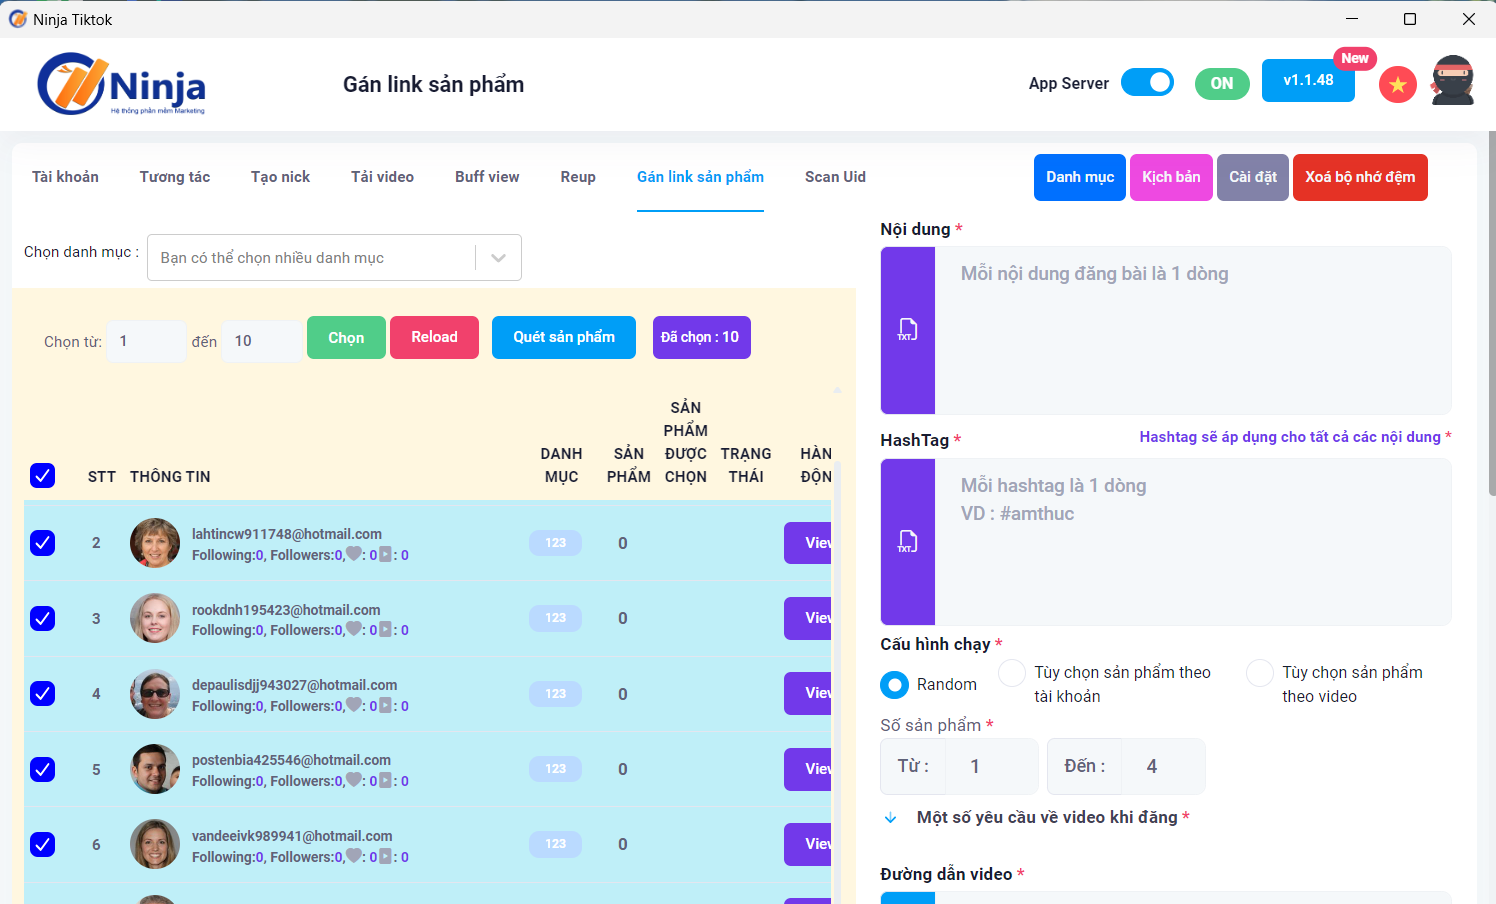
Task: Uncheck the checkbox for postenbia425546 row
Action: [x=43, y=769]
